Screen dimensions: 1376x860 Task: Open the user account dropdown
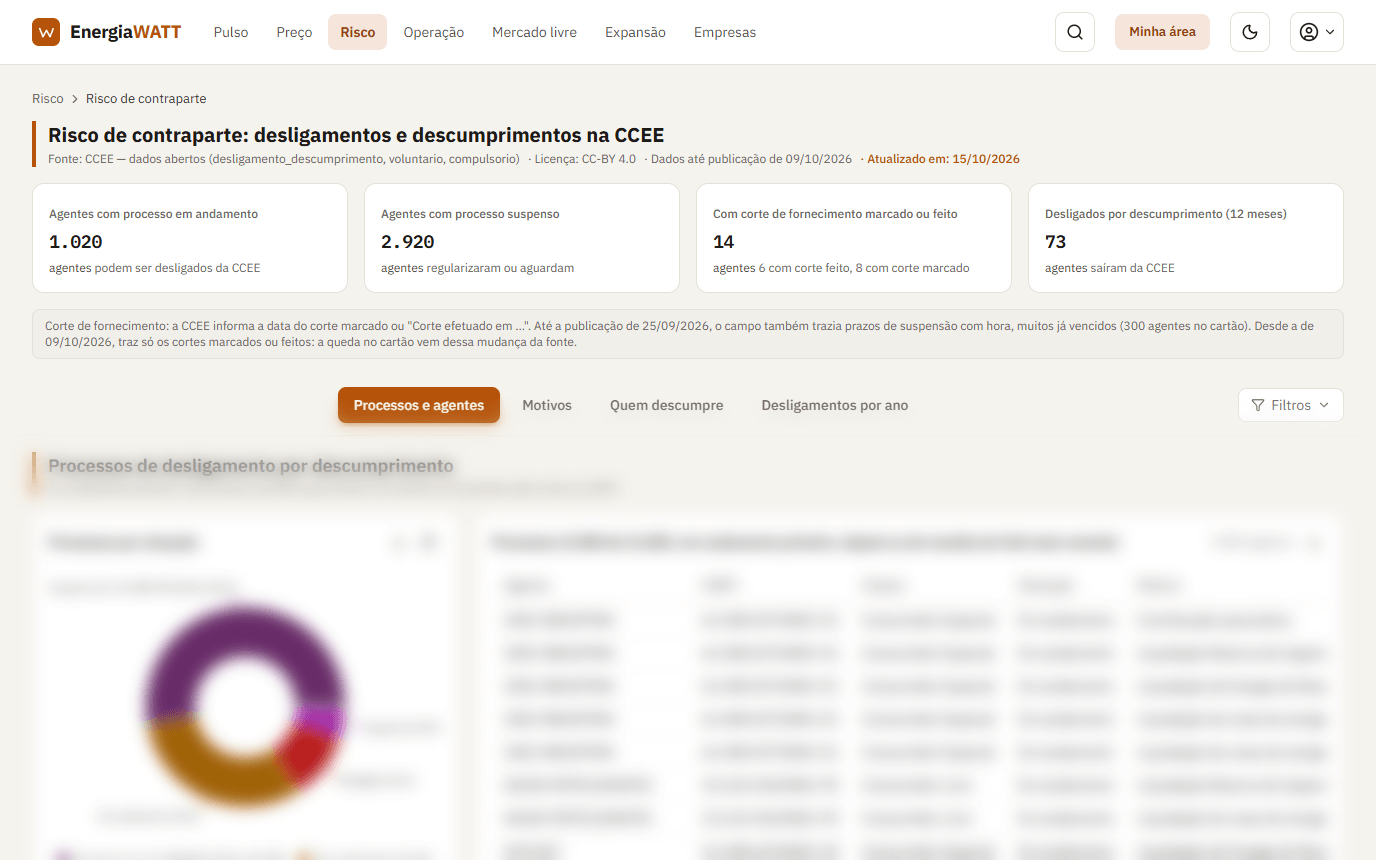(1317, 32)
